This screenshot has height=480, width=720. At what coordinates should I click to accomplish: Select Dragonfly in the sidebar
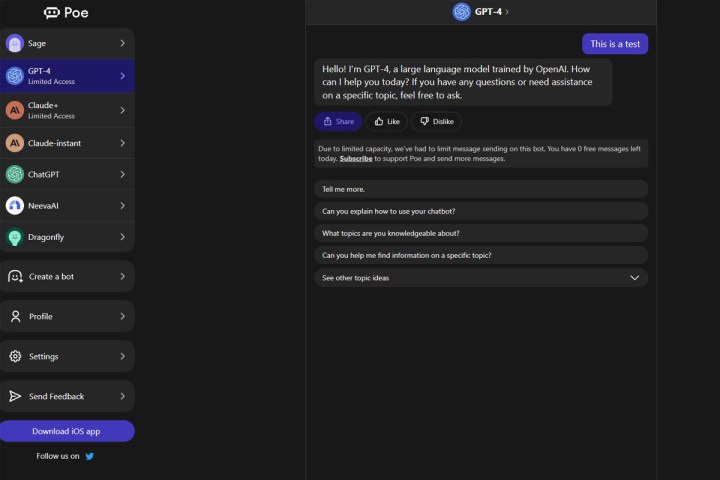67,237
